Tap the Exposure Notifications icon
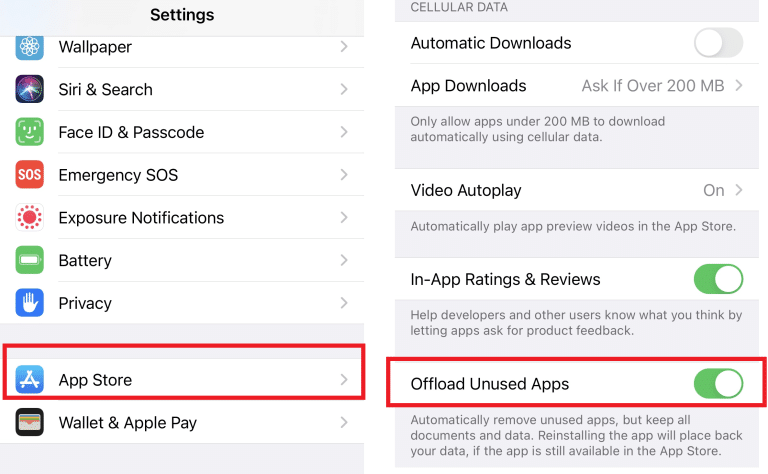This screenshot has height=474, width=768. [30, 217]
